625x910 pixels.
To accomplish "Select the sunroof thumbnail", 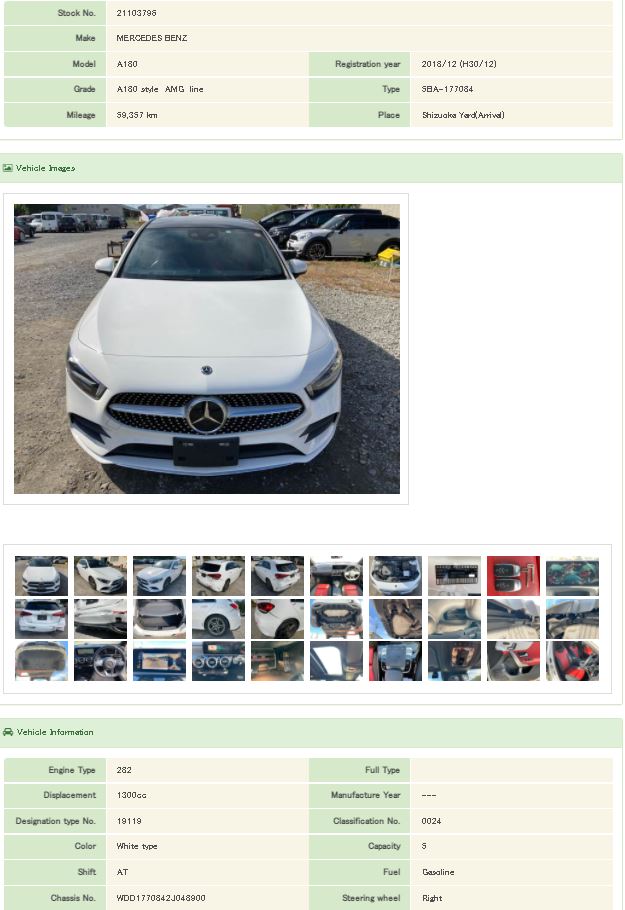I will (x=336, y=661).
